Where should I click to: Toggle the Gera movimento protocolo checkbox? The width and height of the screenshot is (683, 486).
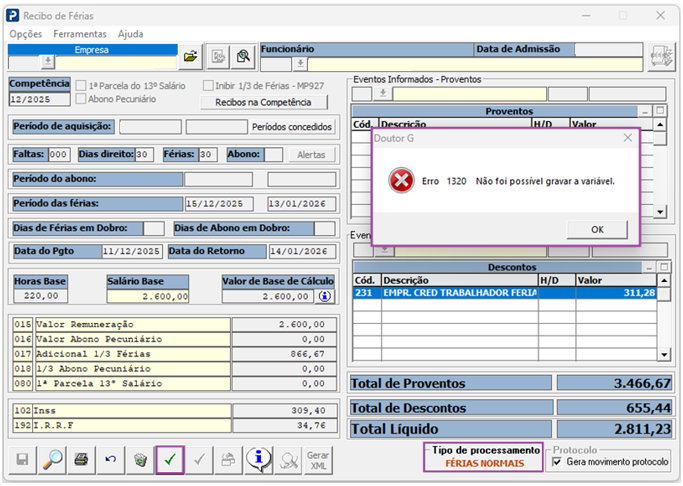coord(557,463)
